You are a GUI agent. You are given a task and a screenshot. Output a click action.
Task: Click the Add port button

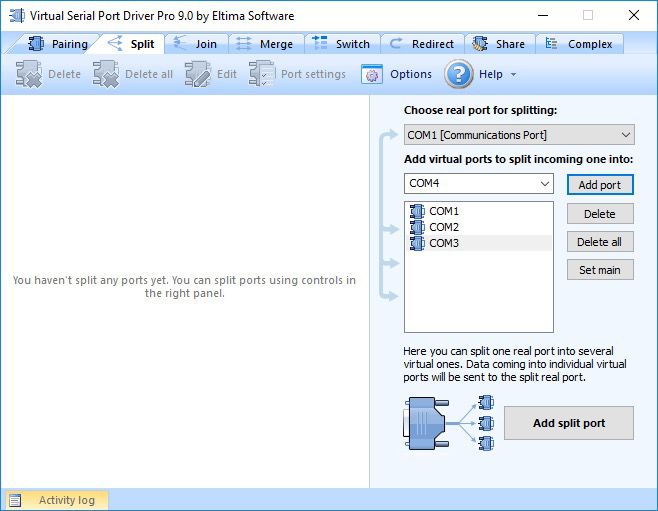pyautogui.click(x=600, y=185)
